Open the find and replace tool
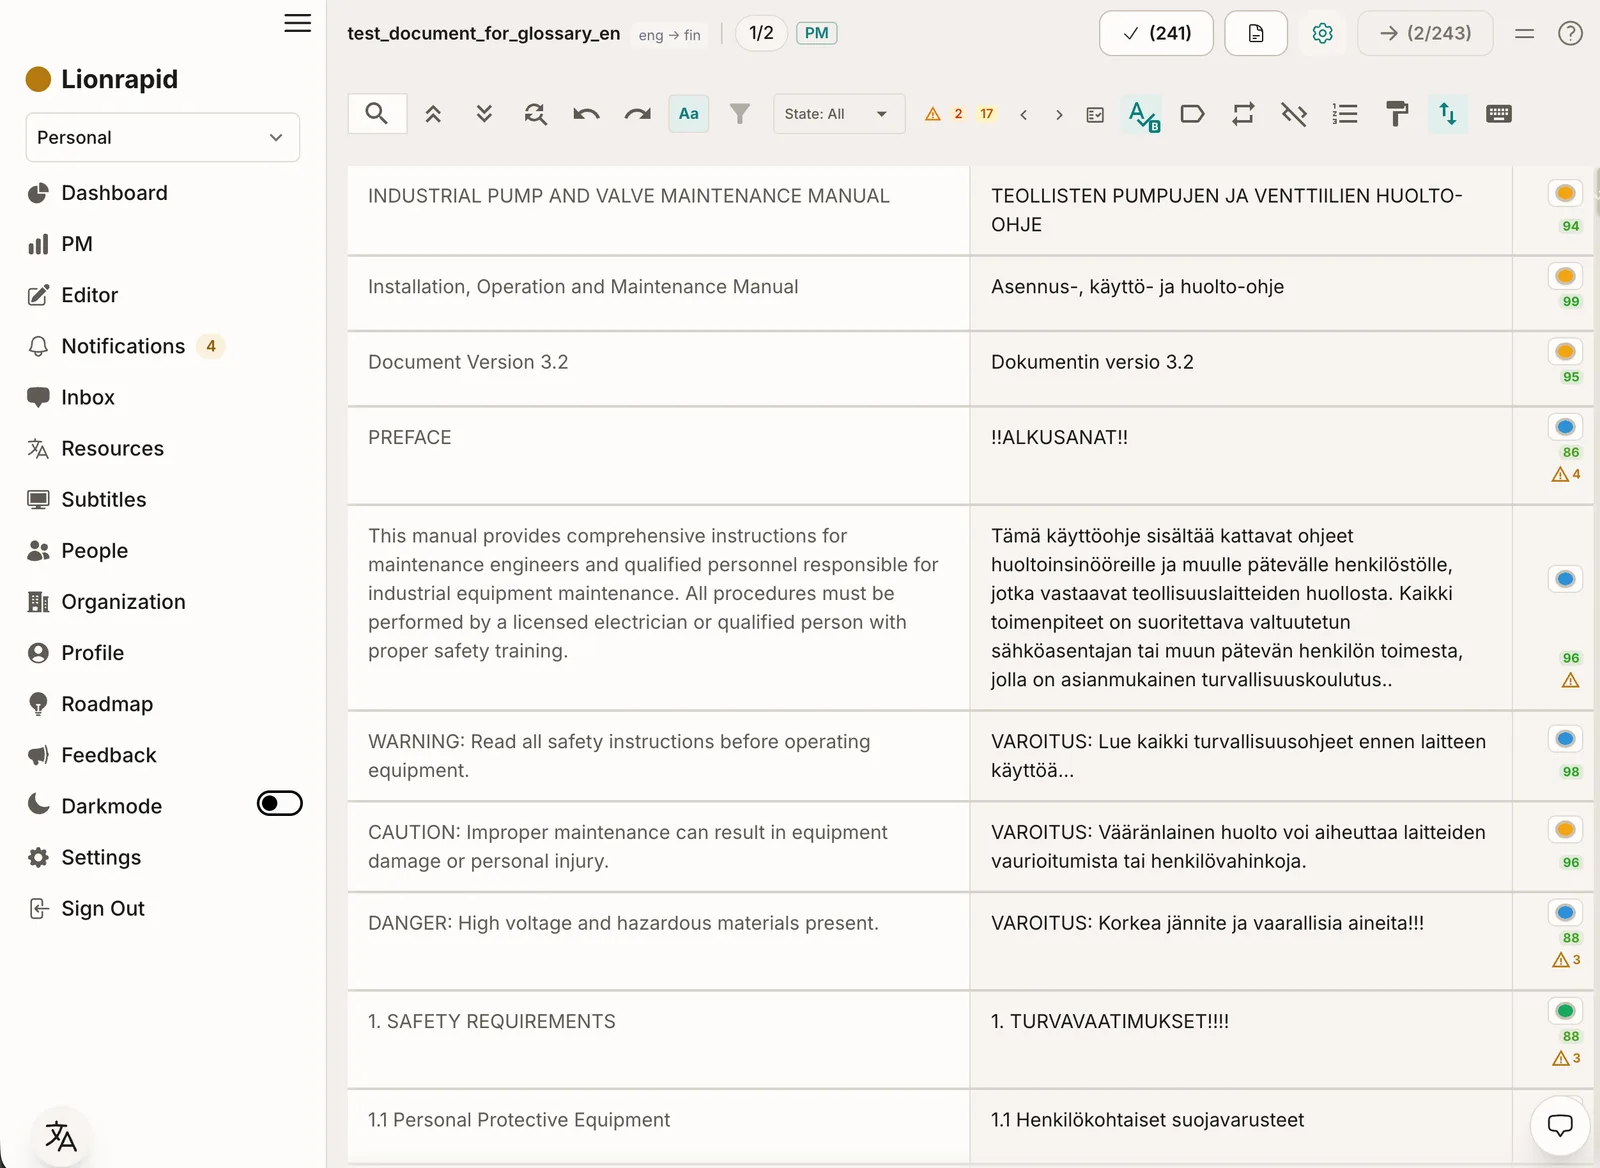1600x1168 pixels. (x=535, y=114)
